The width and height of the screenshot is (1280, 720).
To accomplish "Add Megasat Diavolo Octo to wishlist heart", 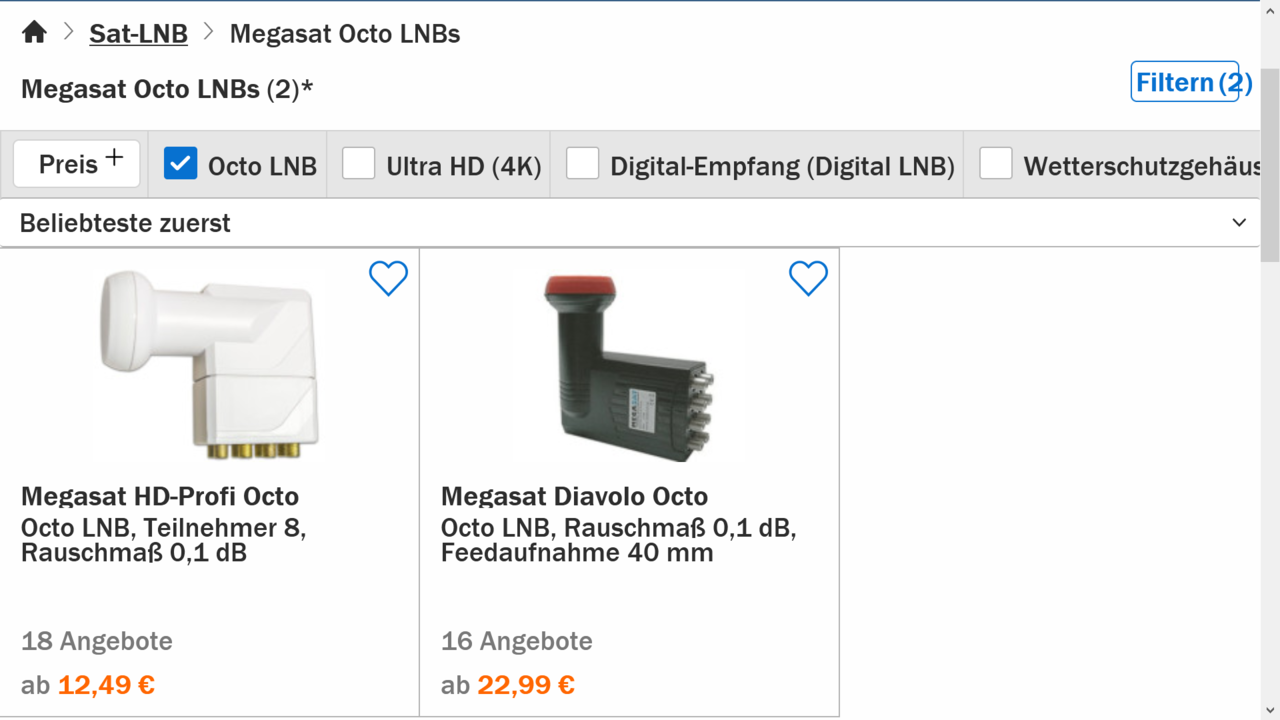I will [808, 278].
